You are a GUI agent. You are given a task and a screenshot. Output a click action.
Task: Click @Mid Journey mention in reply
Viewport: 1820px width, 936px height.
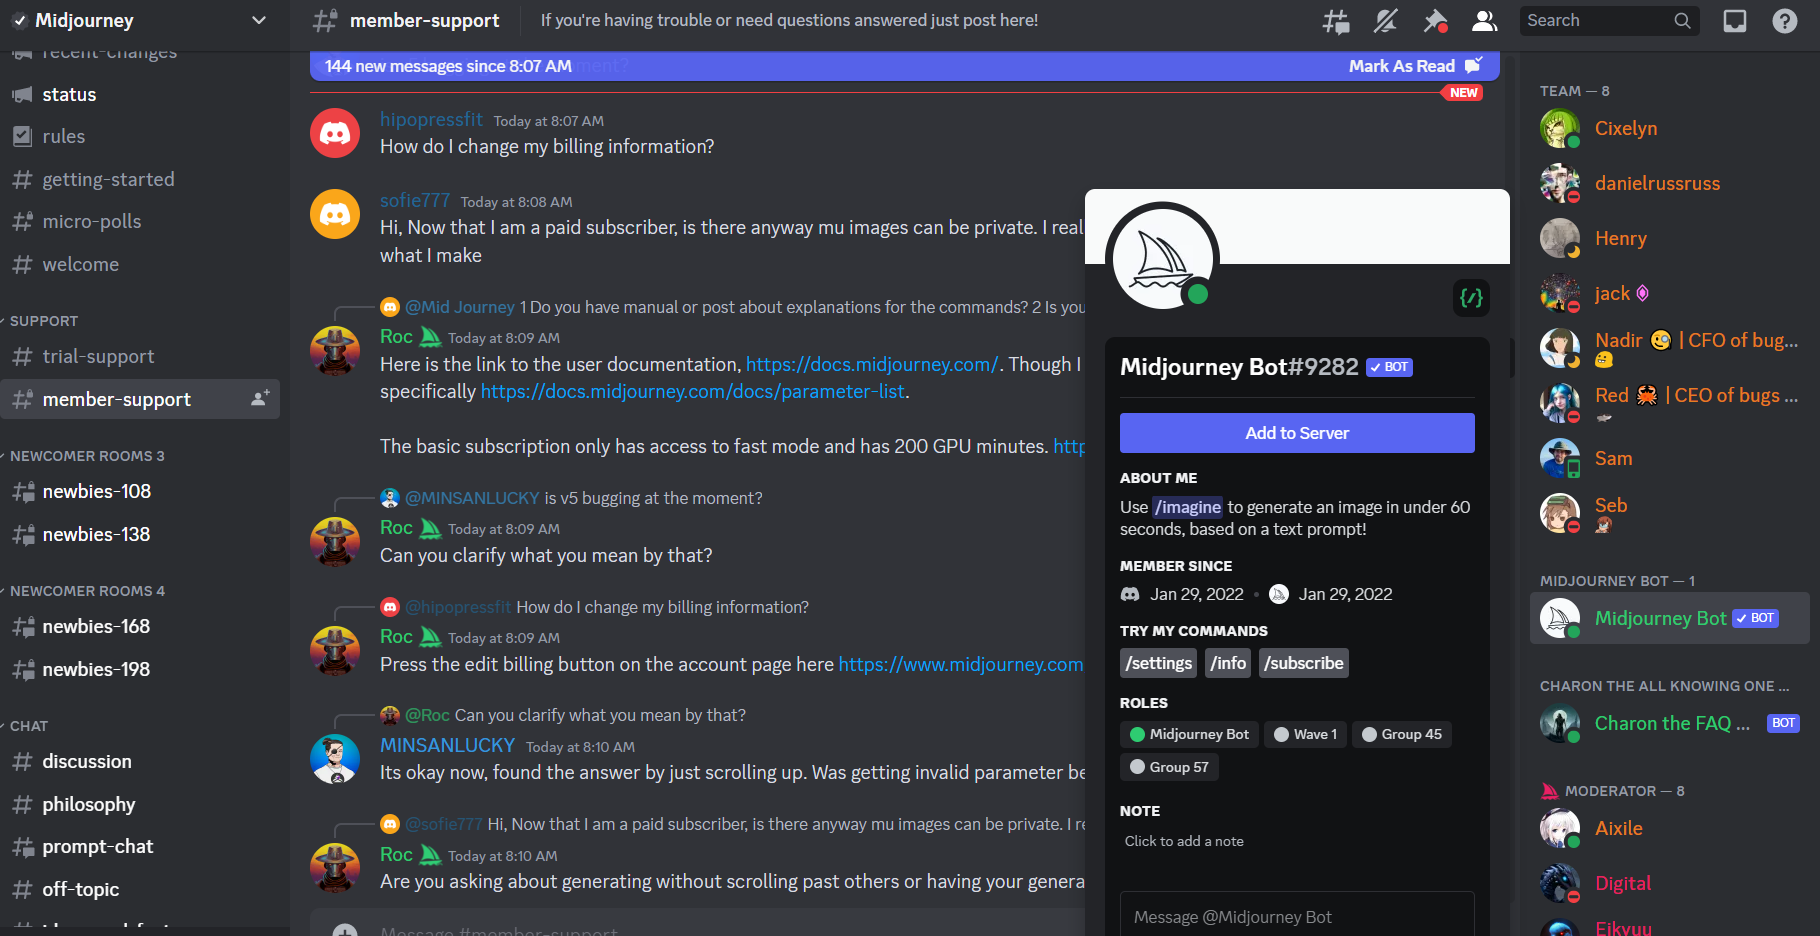point(460,307)
